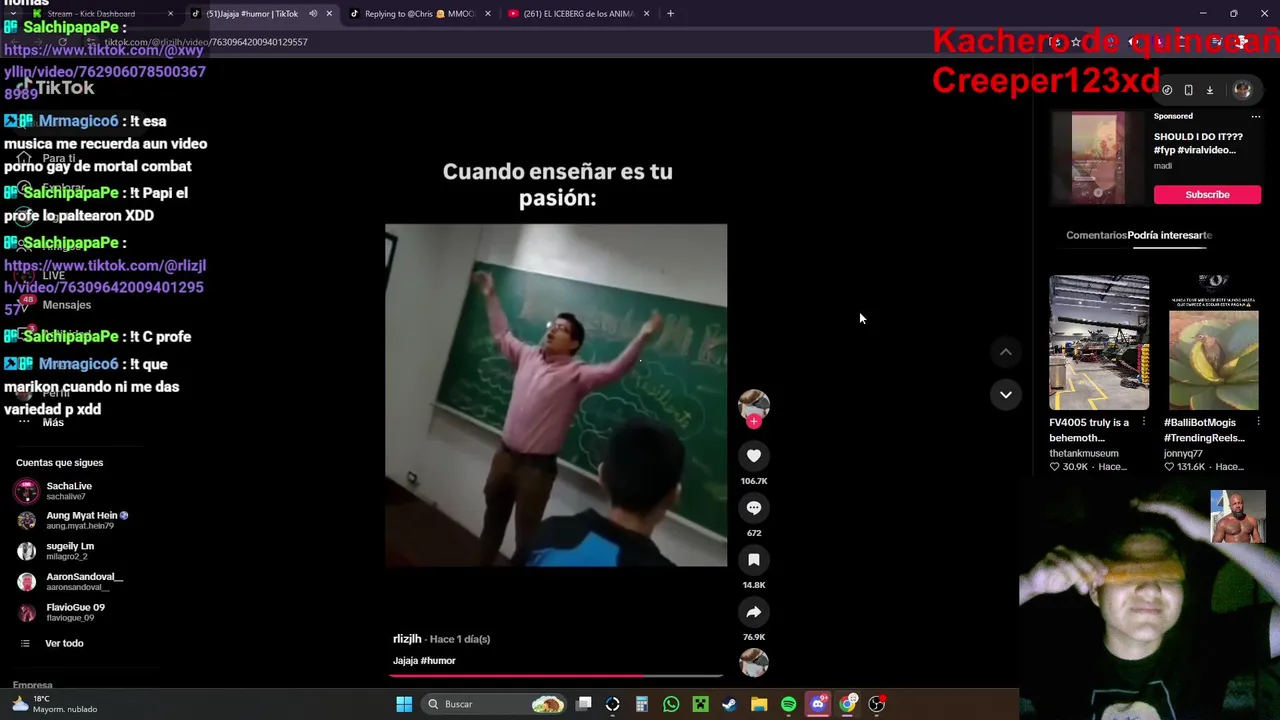Open Steam from the taskbar

[729, 704]
